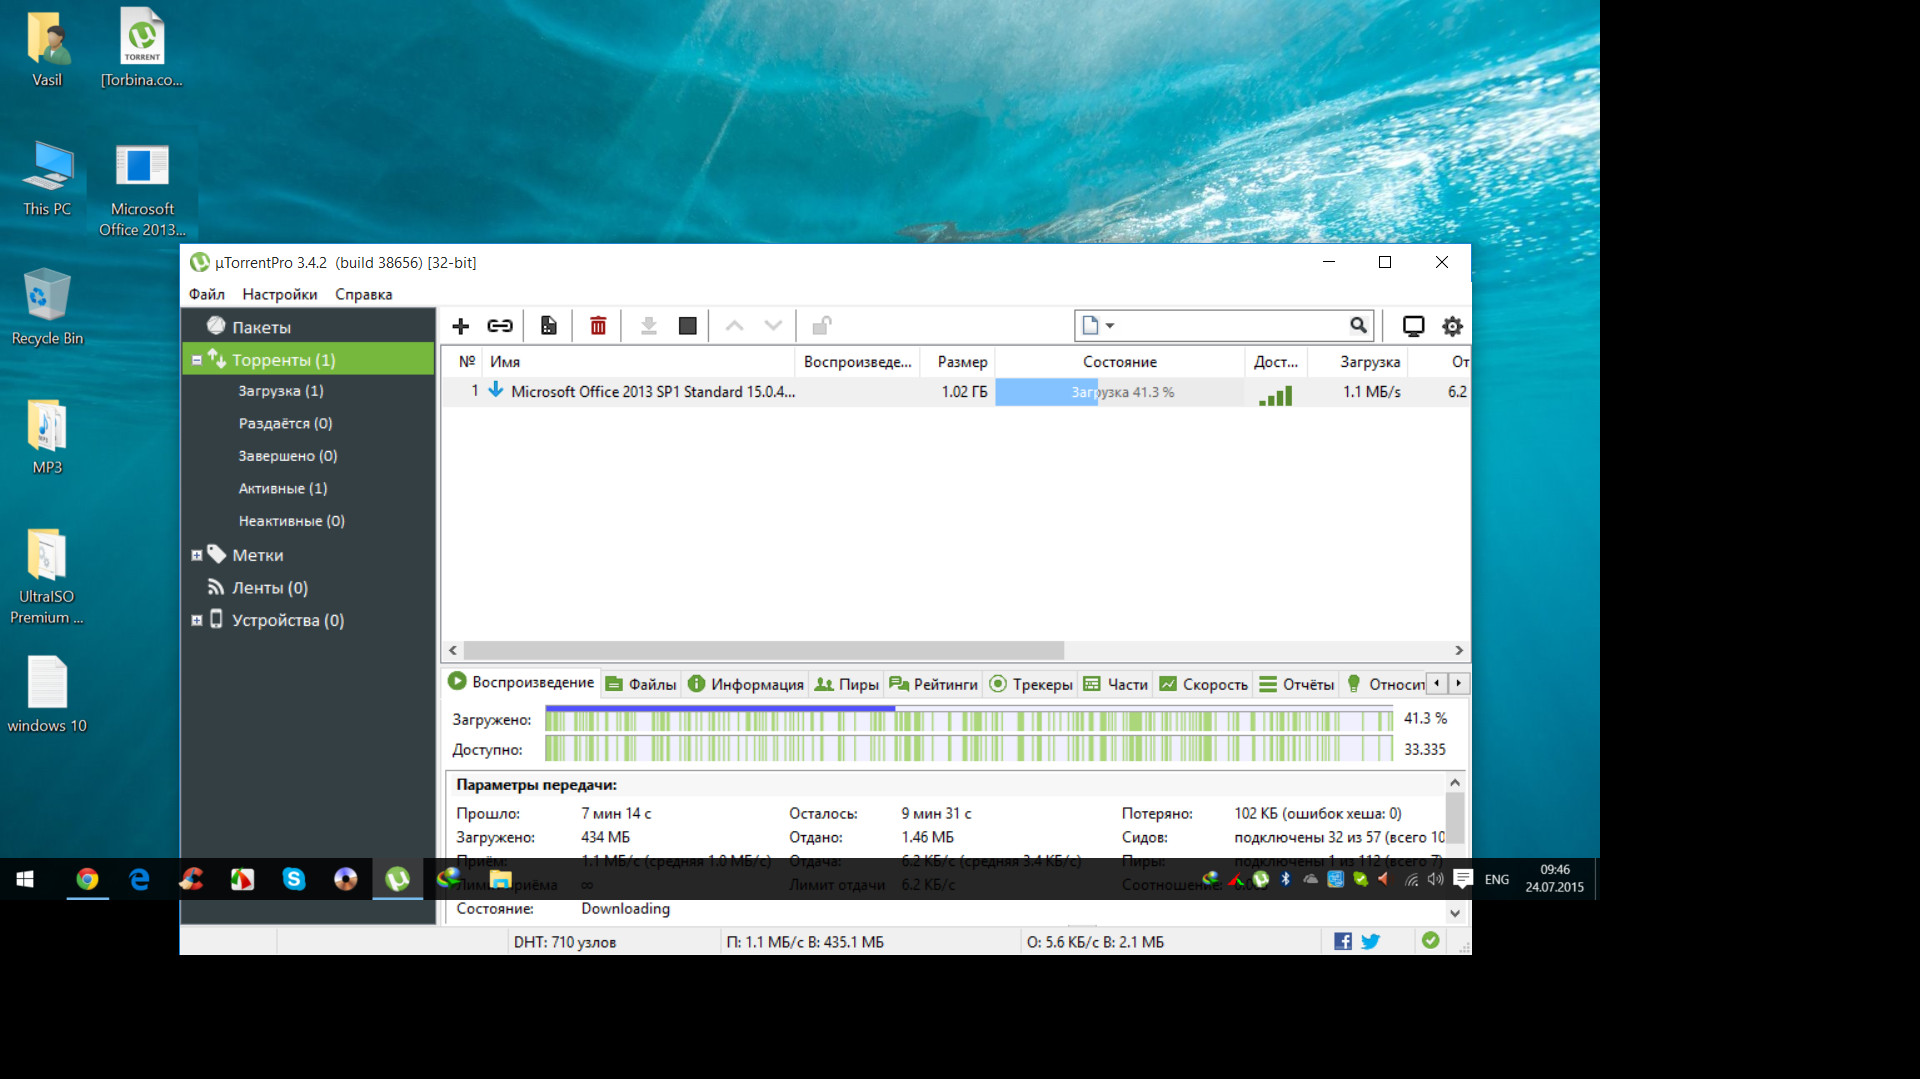Share via the Facebook status bar icon

pos(1342,941)
